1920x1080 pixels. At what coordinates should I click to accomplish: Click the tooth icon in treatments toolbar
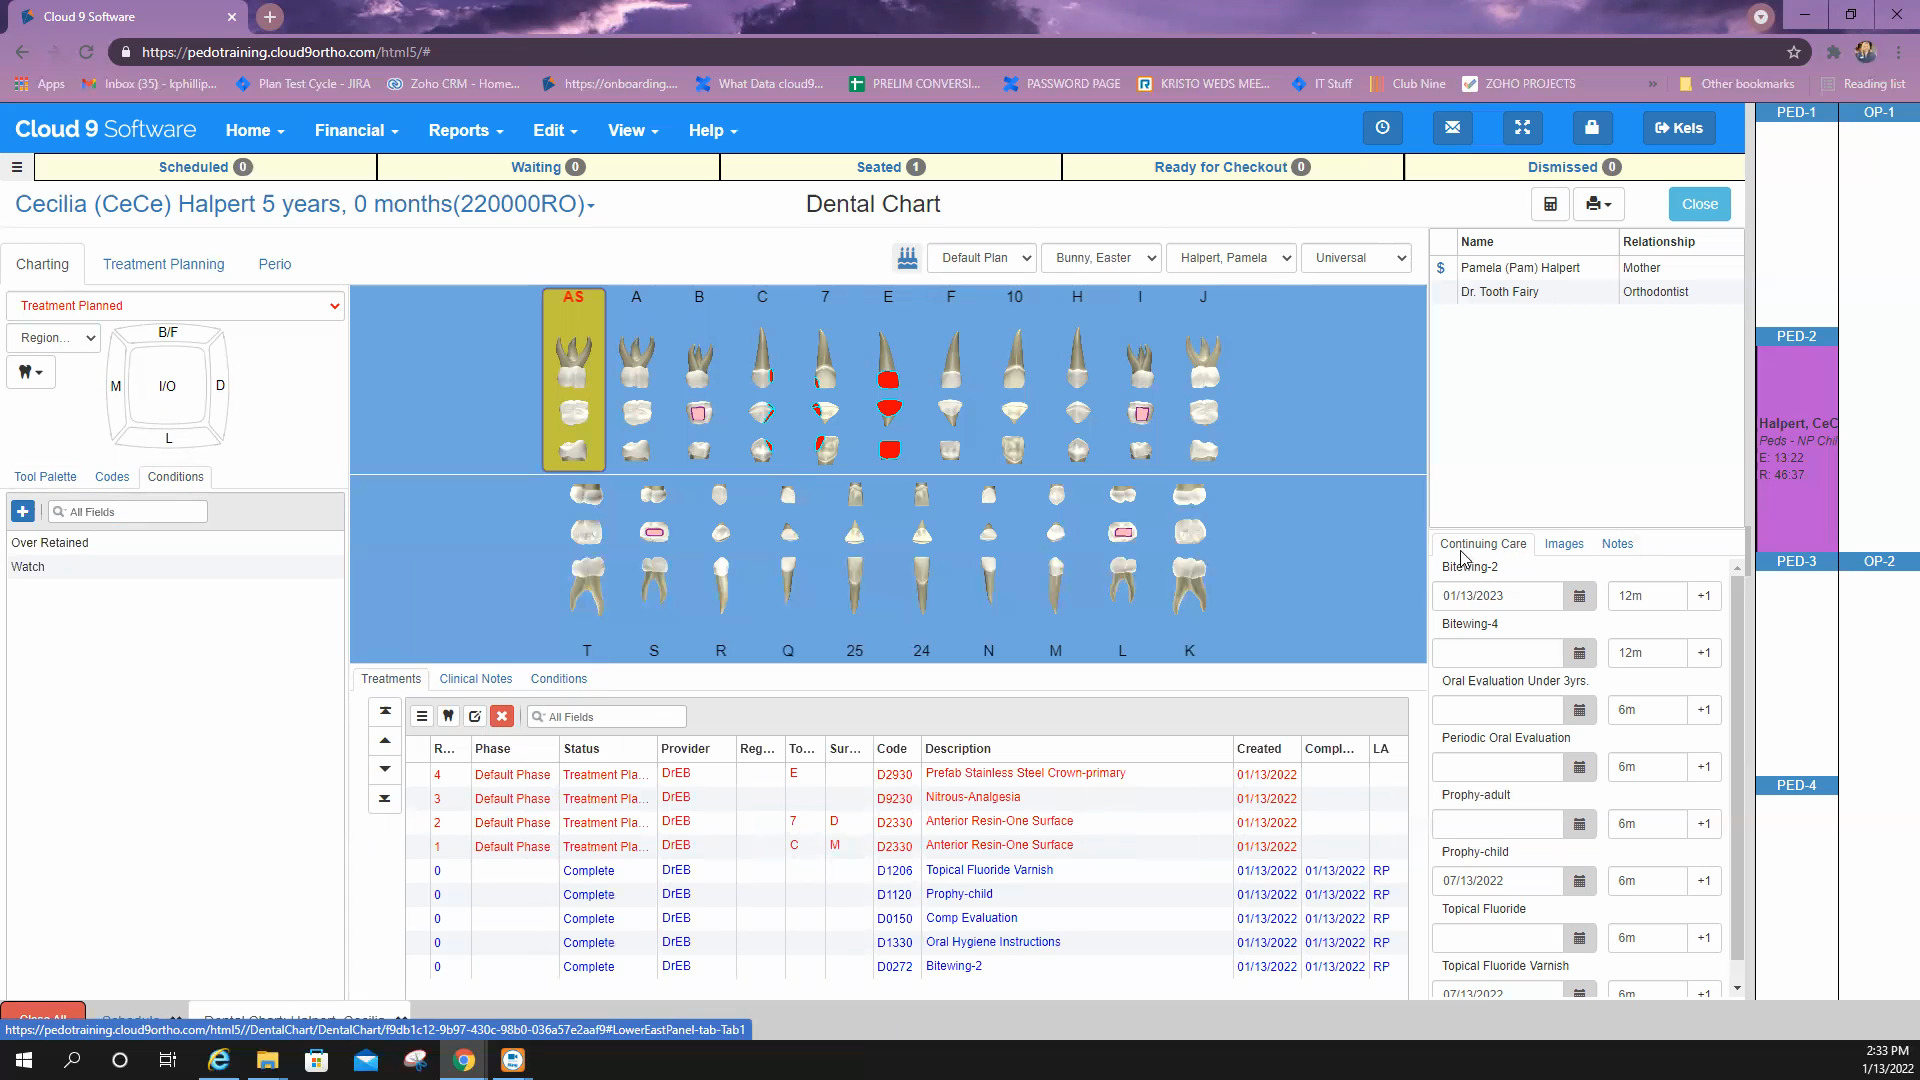coord(448,716)
